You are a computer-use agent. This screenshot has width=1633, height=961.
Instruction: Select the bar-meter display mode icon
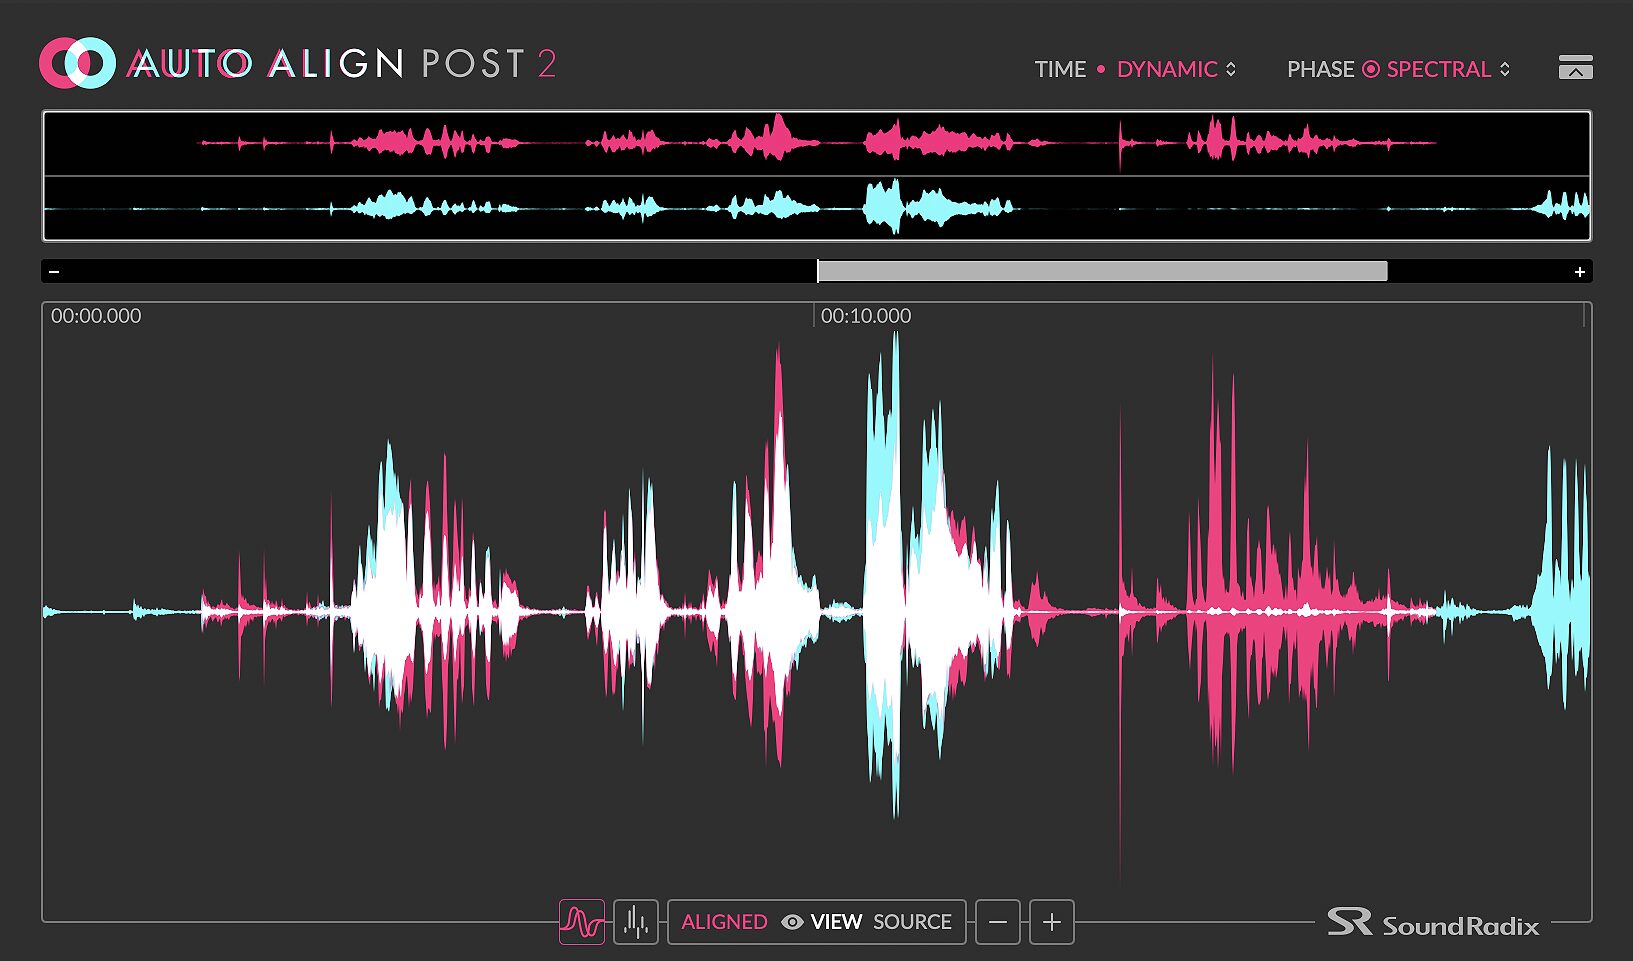[x=636, y=922]
